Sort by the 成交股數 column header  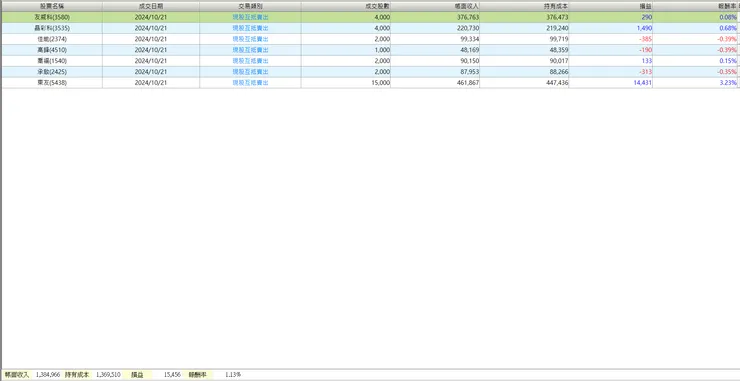[x=346, y=7]
